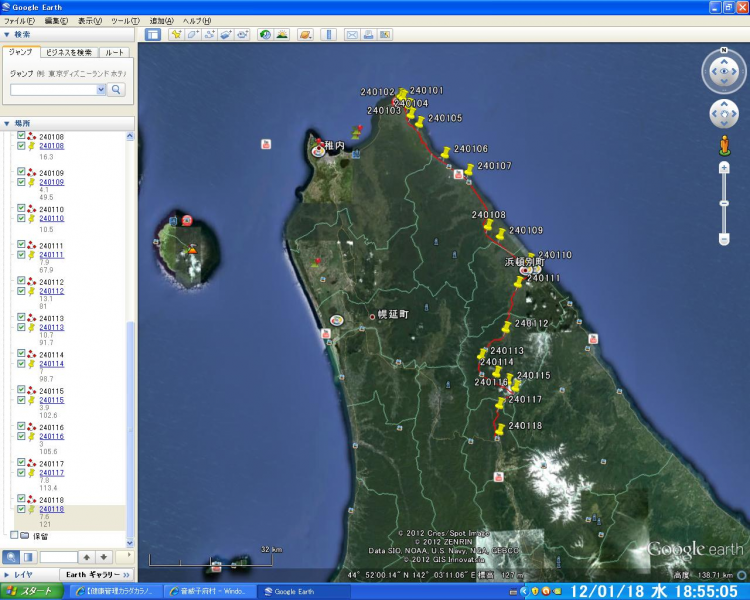Click the 240118 pushpin on the map
Image resolution: width=750 pixels, height=600 pixels.
pos(499,429)
